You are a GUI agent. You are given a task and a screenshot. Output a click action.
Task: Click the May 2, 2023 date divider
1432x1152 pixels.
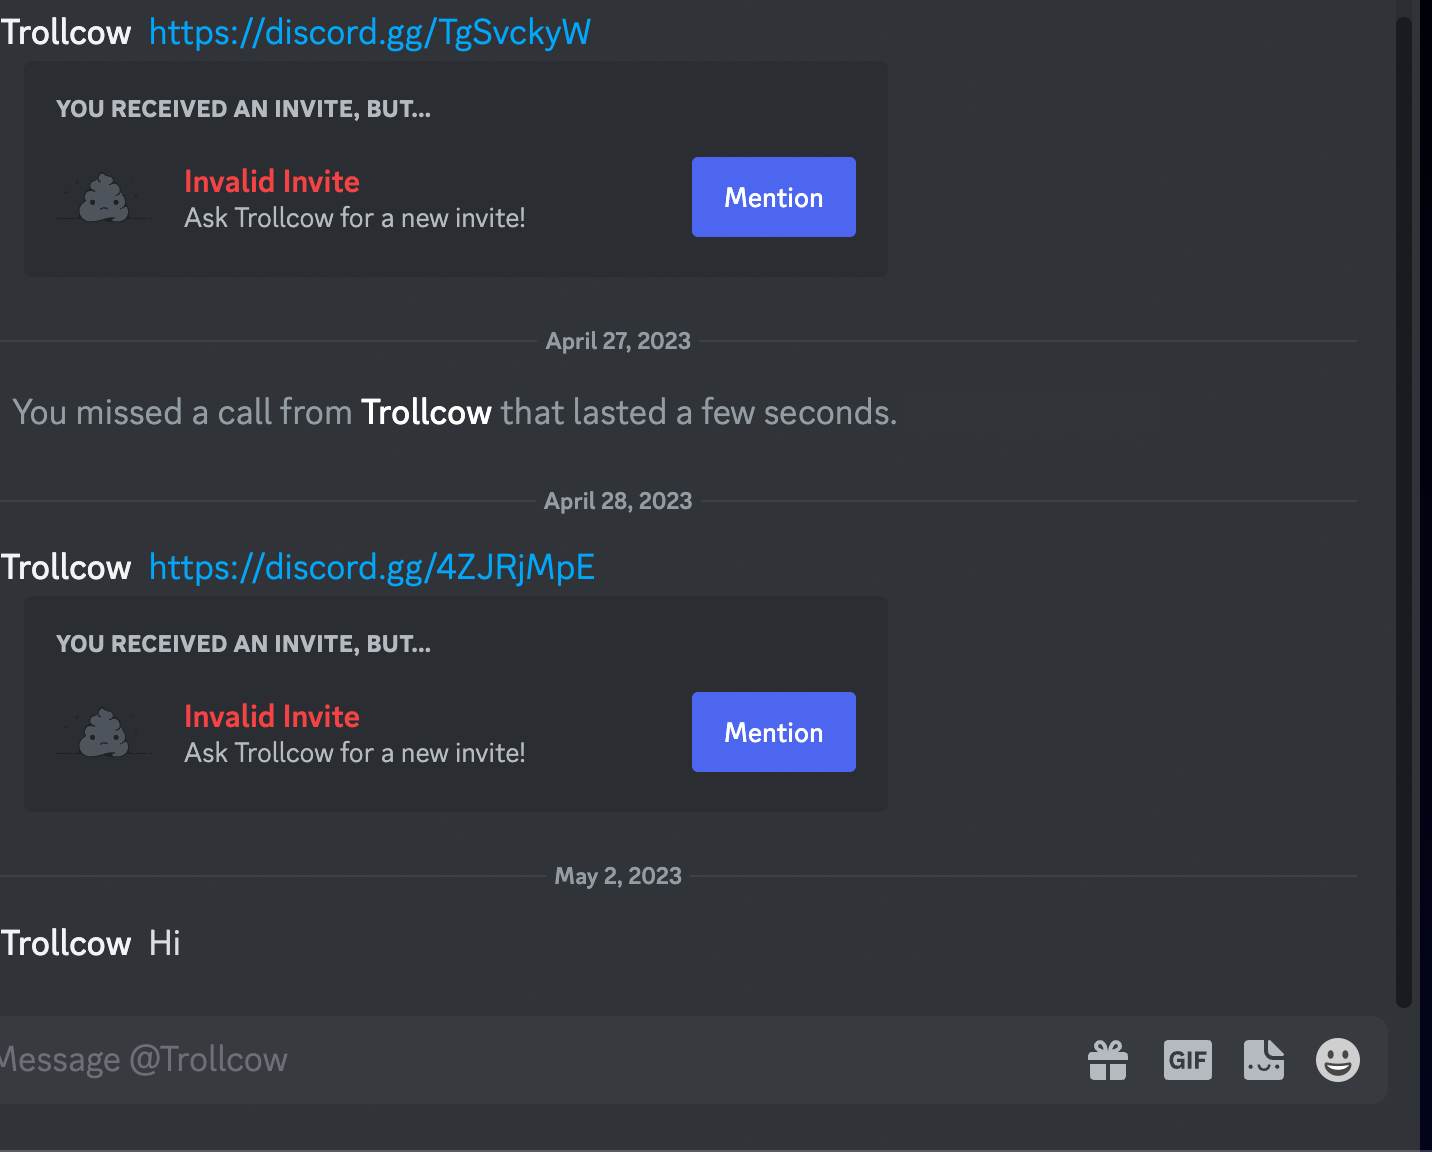(x=618, y=876)
